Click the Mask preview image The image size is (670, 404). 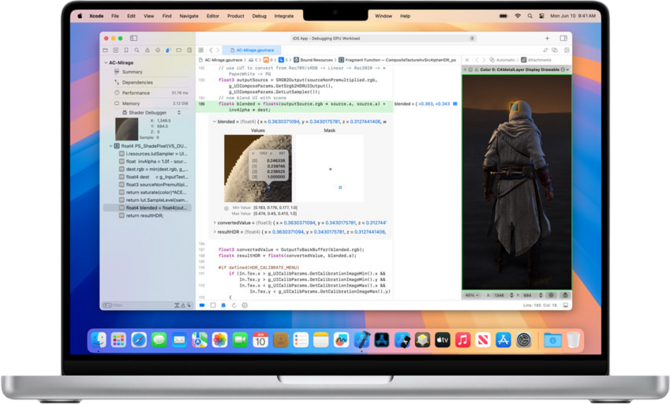tap(329, 168)
